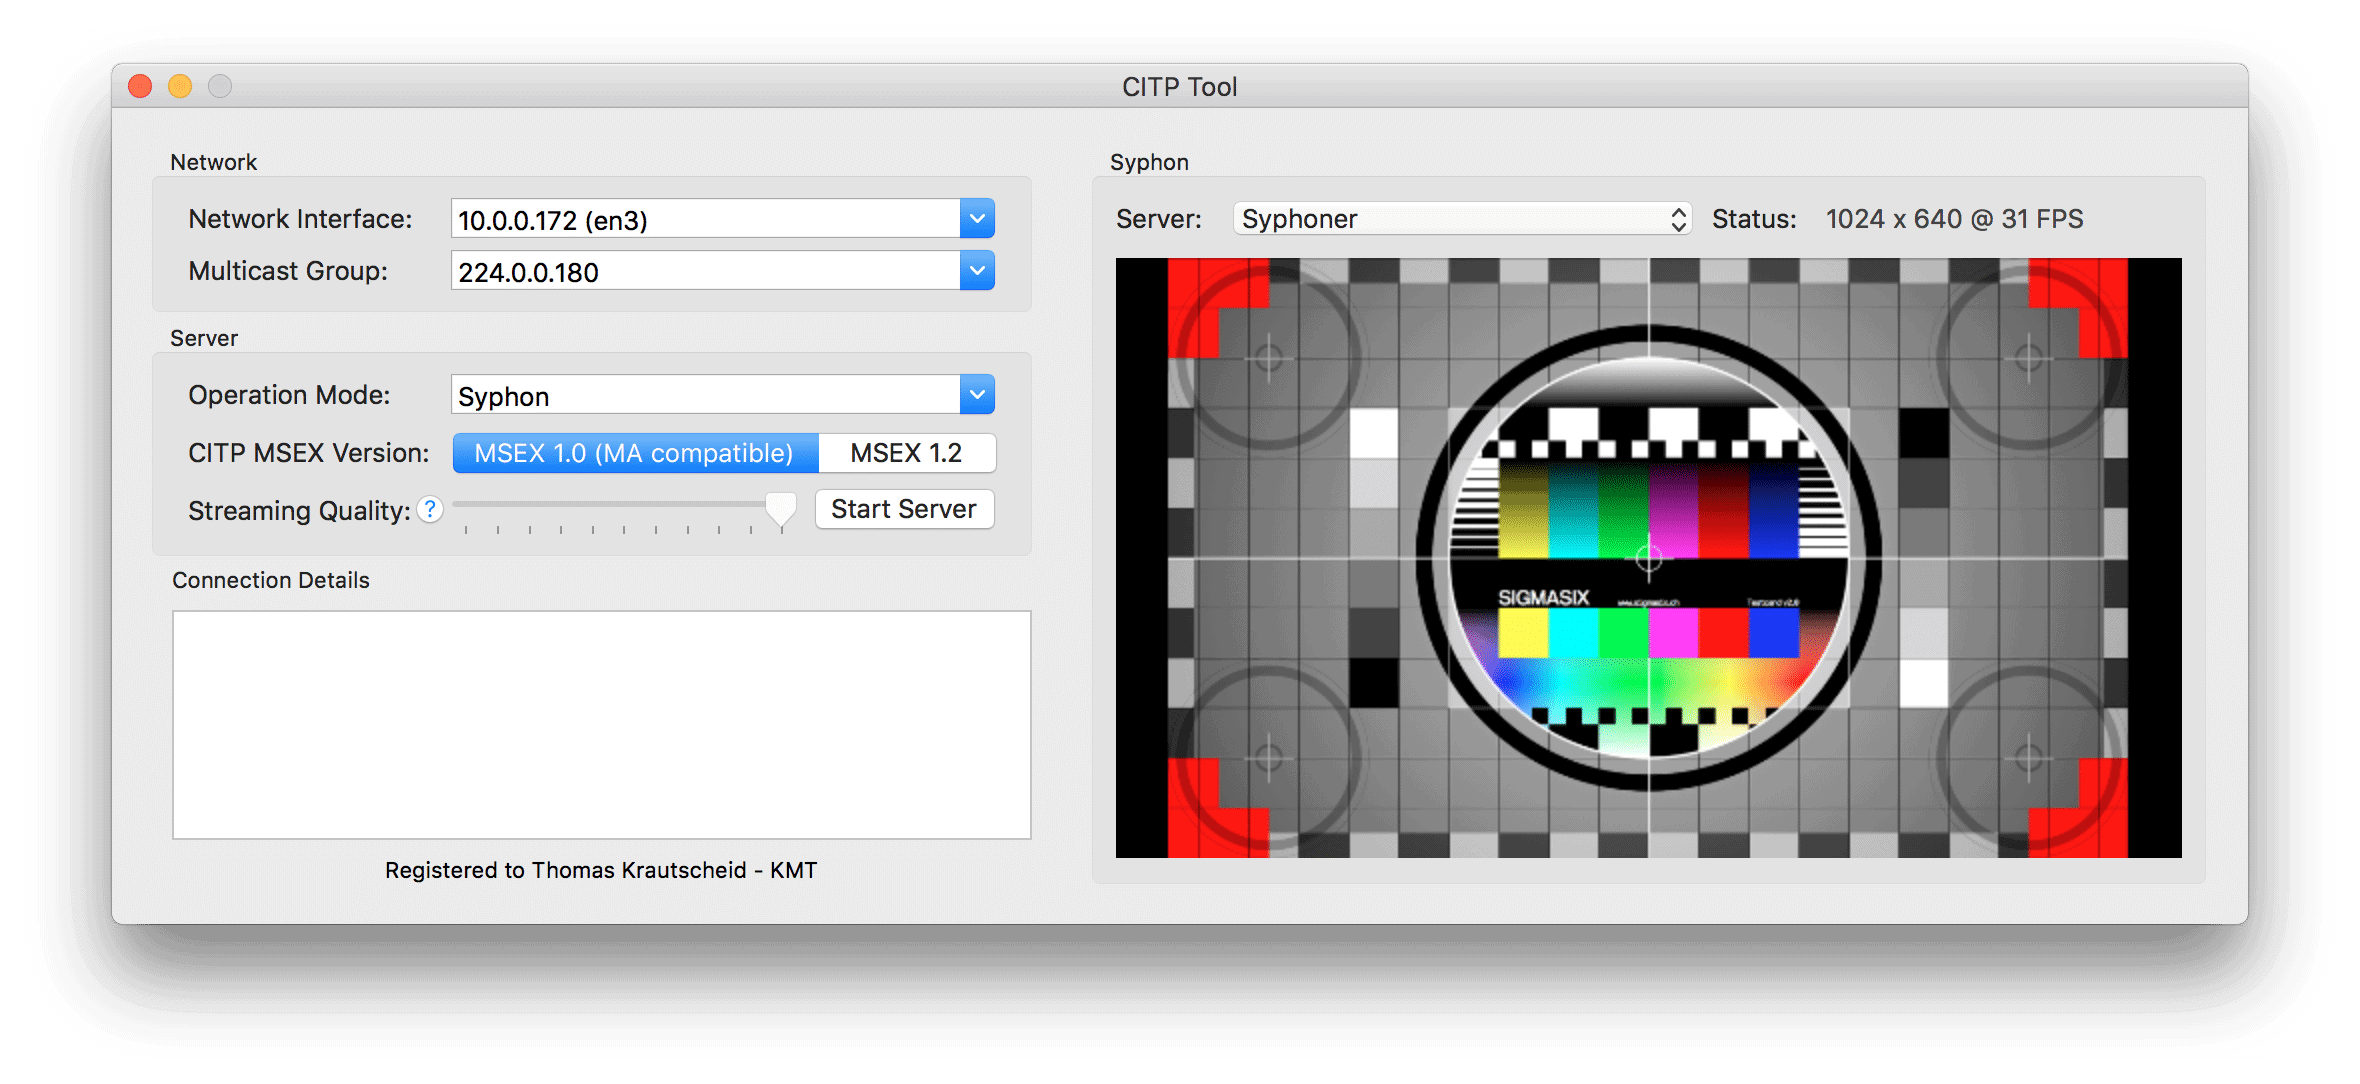This screenshot has height=1084, width=2360.
Task: Click the Connection Details heading
Action: (x=271, y=580)
